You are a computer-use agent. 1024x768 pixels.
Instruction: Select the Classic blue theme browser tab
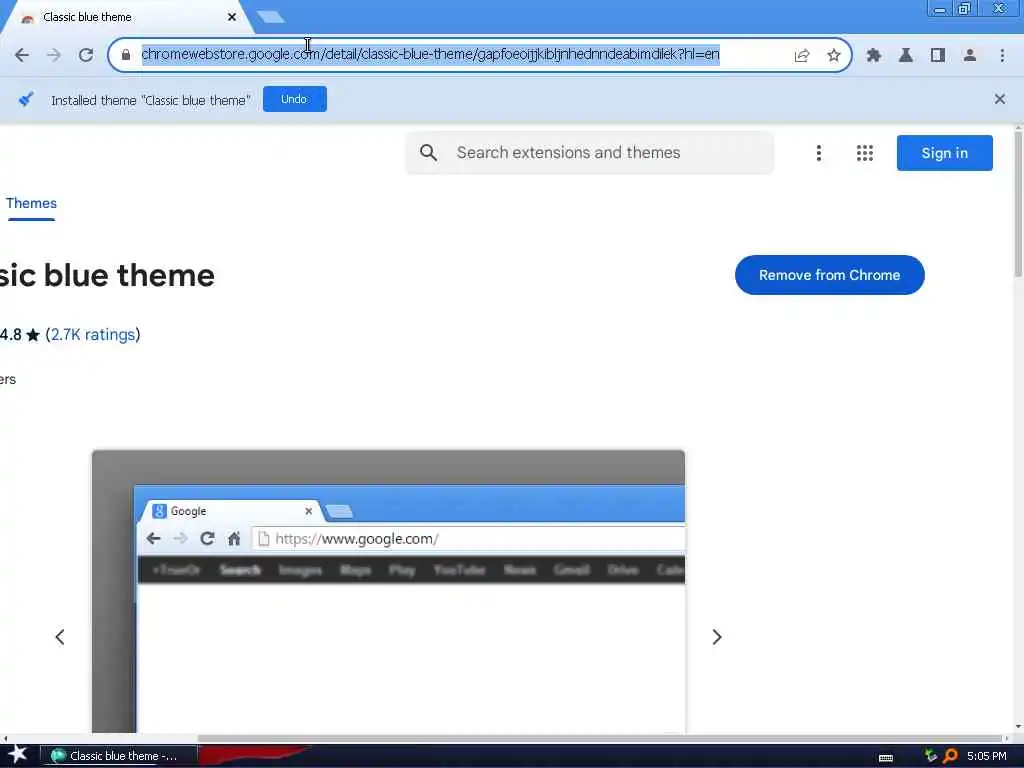coord(127,17)
